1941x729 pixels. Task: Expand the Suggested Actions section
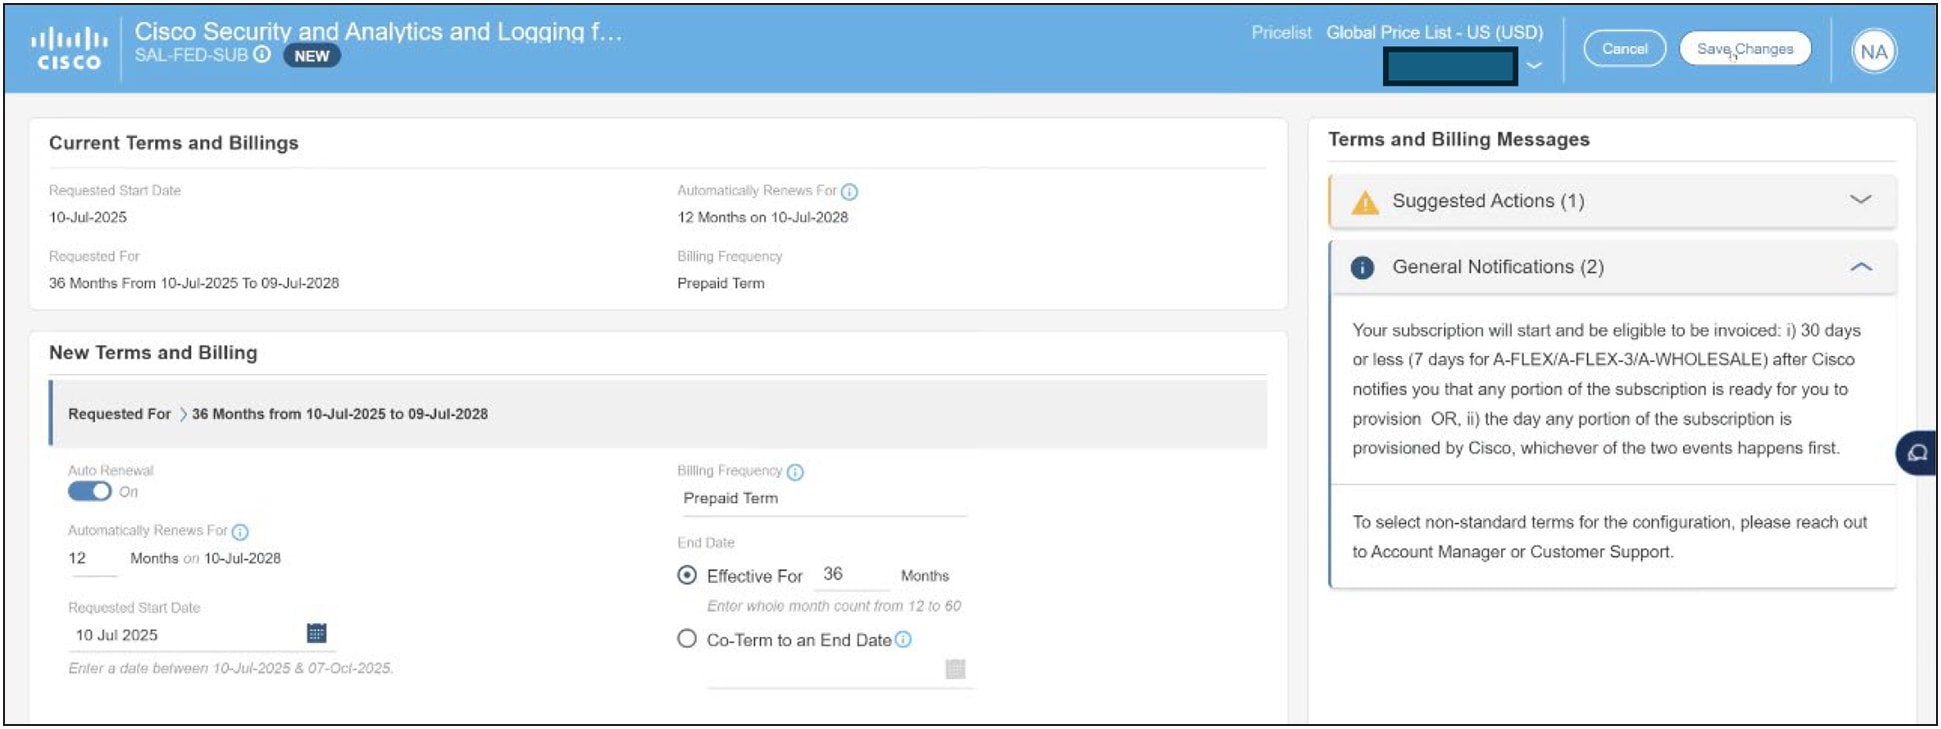[x=1860, y=200]
